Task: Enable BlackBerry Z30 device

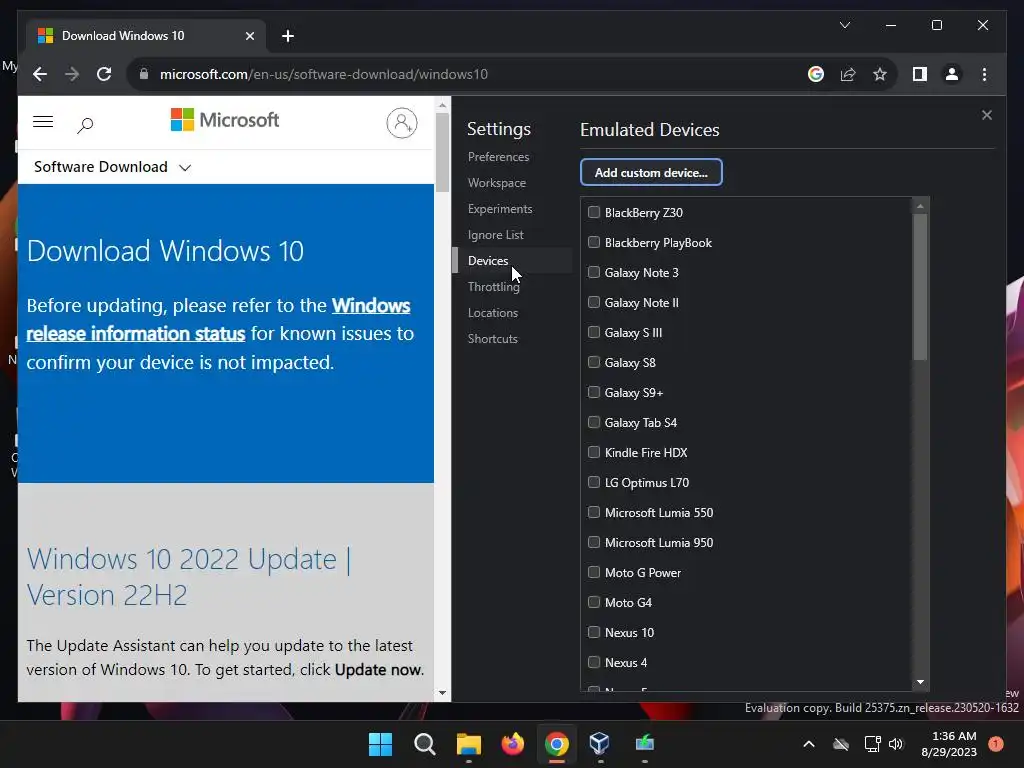Action: [594, 212]
